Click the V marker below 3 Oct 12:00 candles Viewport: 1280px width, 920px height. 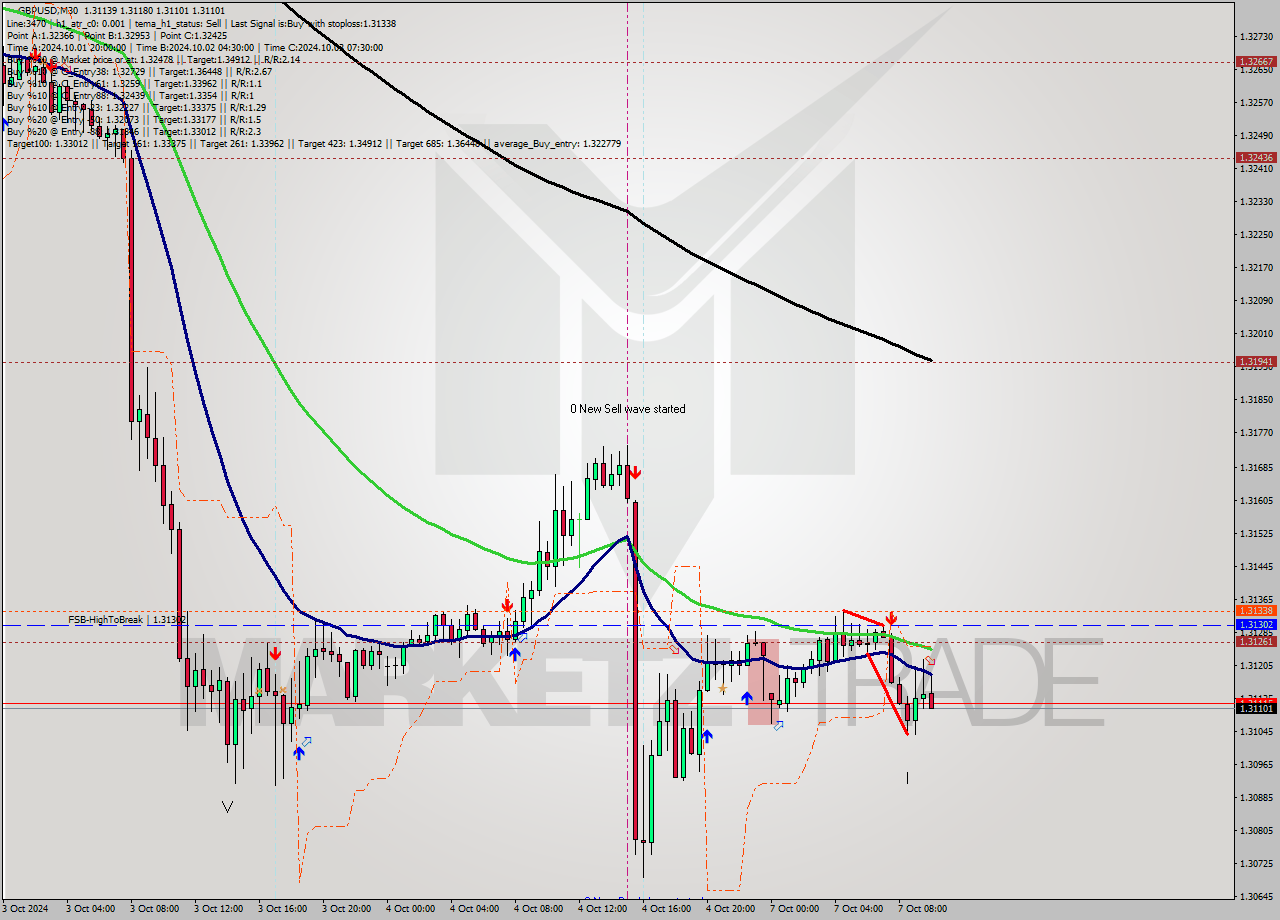tap(228, 806)
